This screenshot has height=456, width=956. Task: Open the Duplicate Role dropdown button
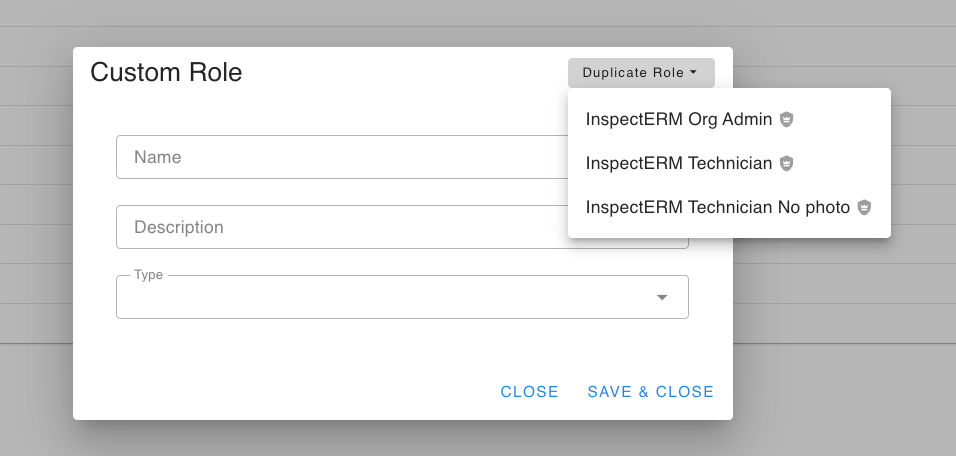(x=641, y=73)
